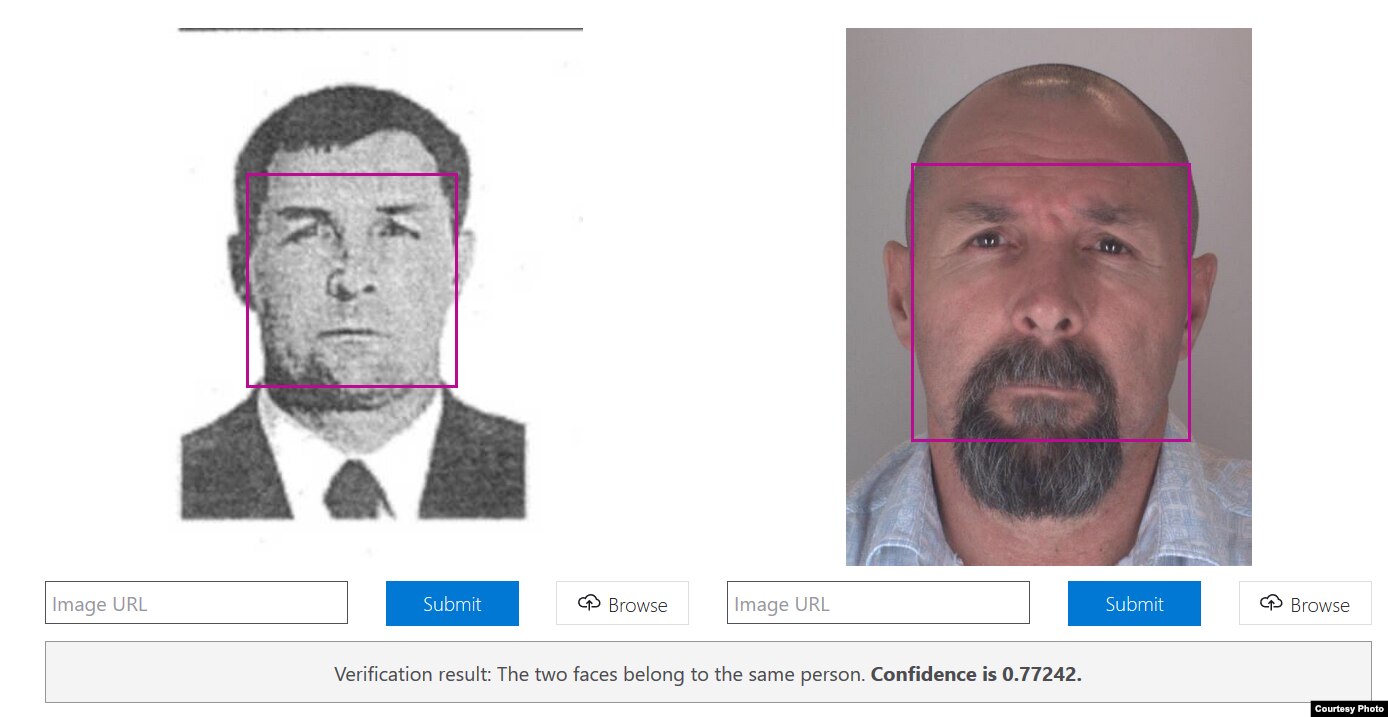1388x717 pixels.
Task: Focus the right Image URL text box
Action: point(878,603)
